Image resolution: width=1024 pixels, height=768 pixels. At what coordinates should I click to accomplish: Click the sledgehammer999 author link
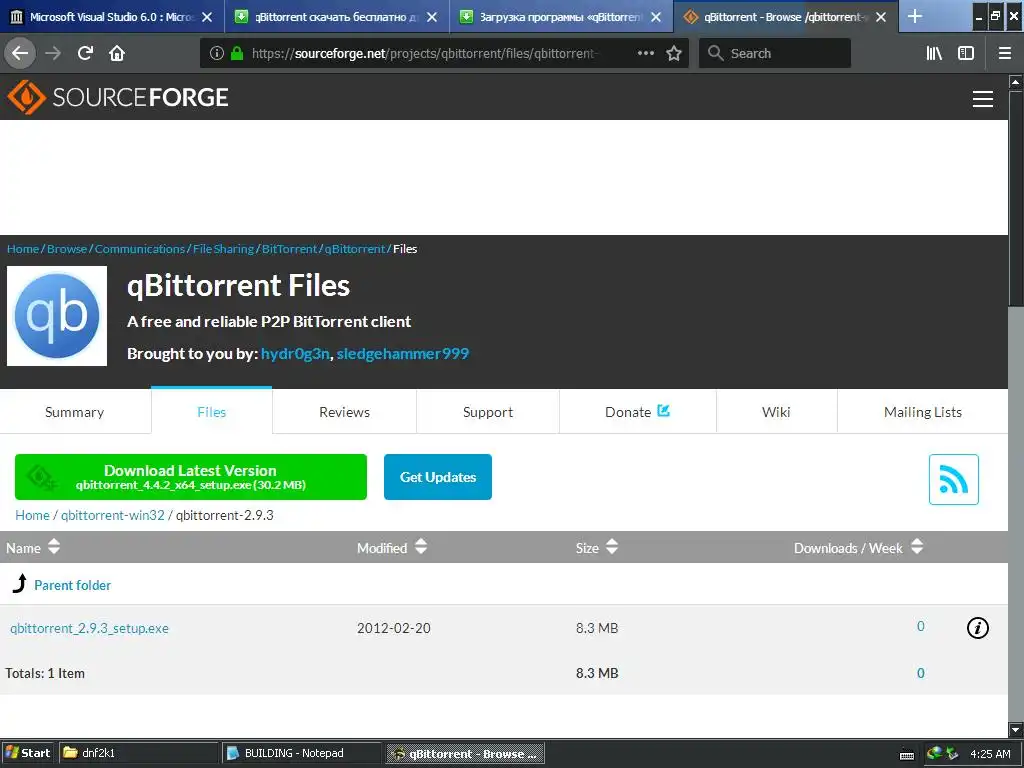pos(403,353)
